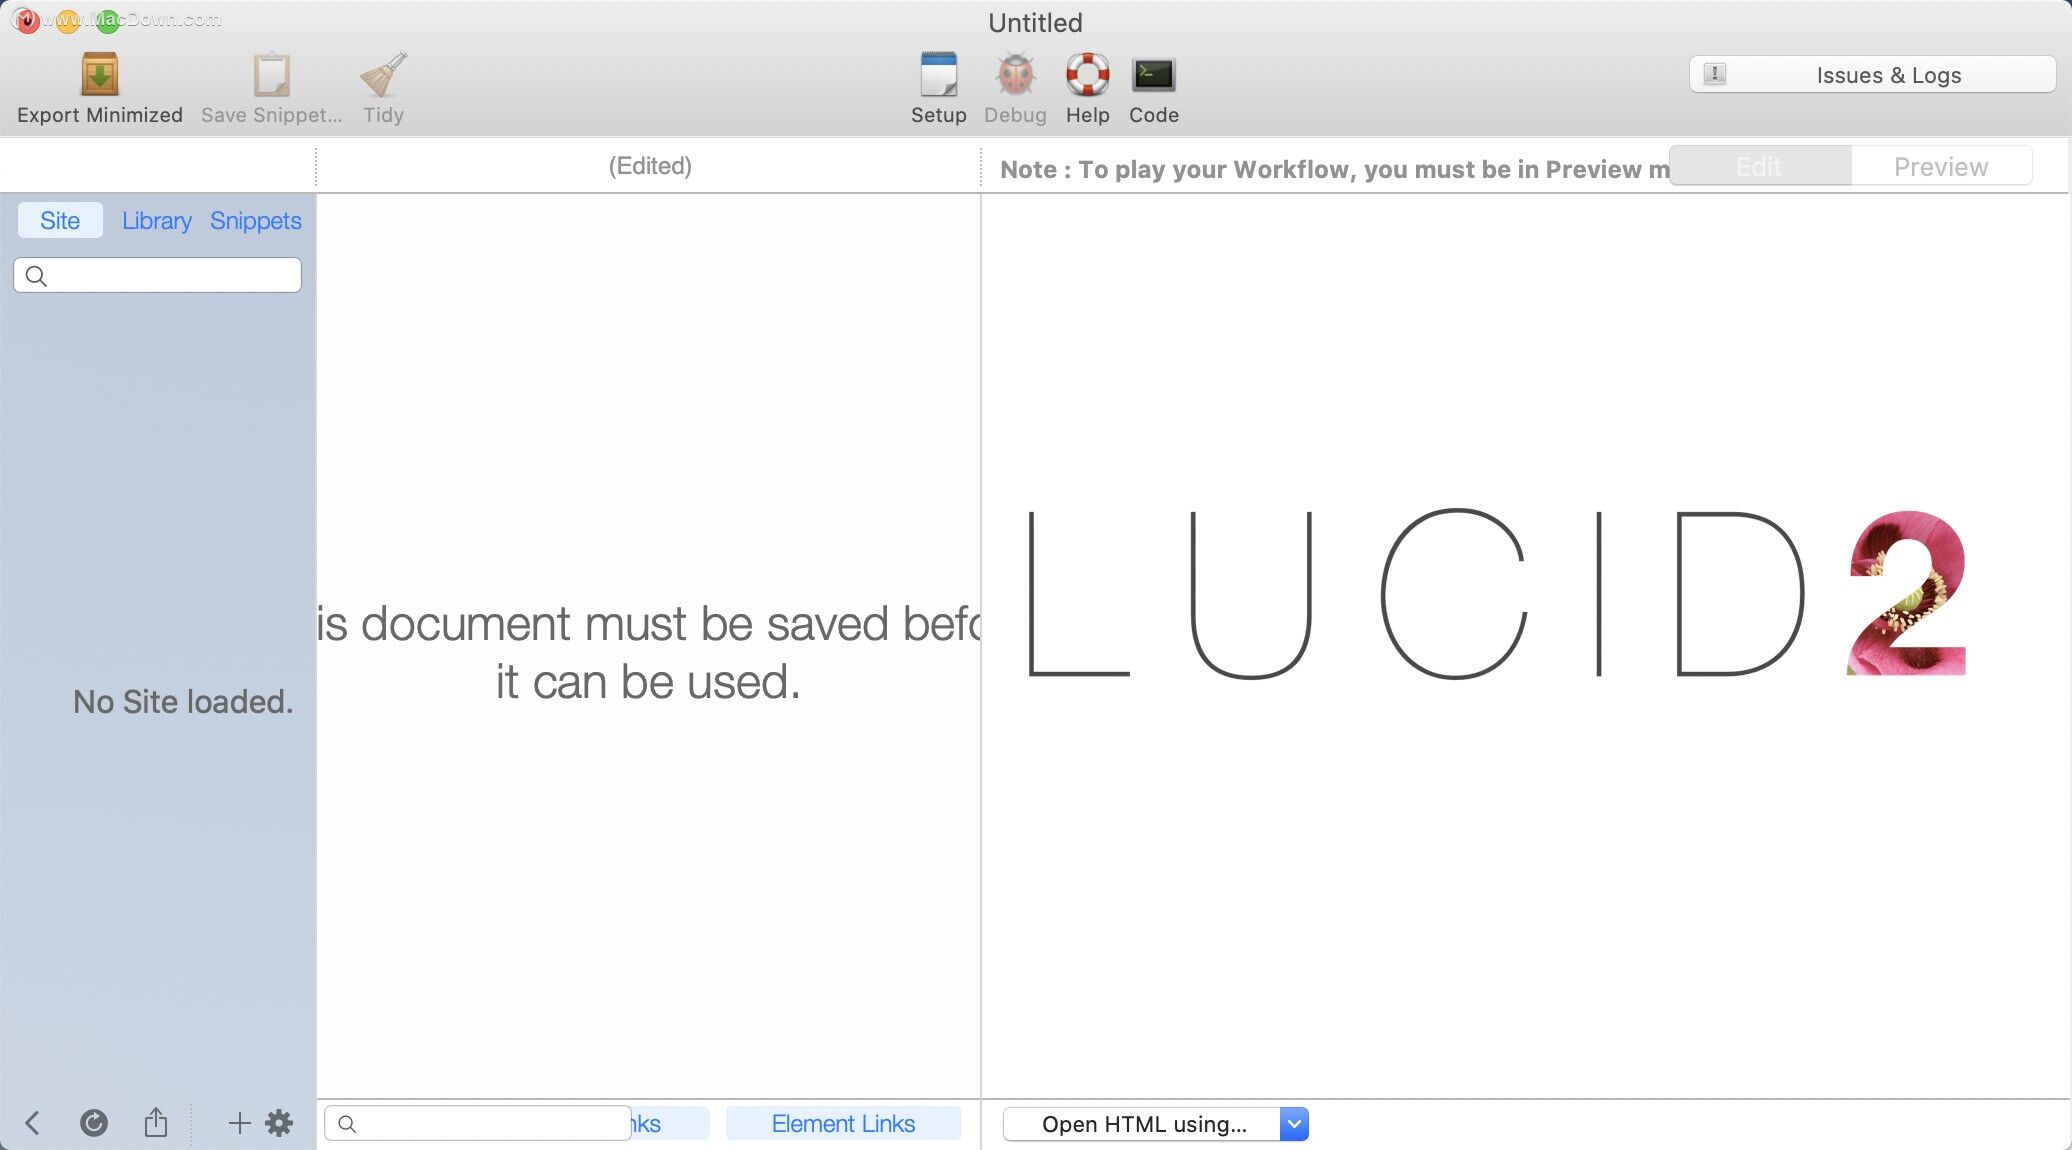
Task: Select the Snippets tab
Action: (256, 220)
